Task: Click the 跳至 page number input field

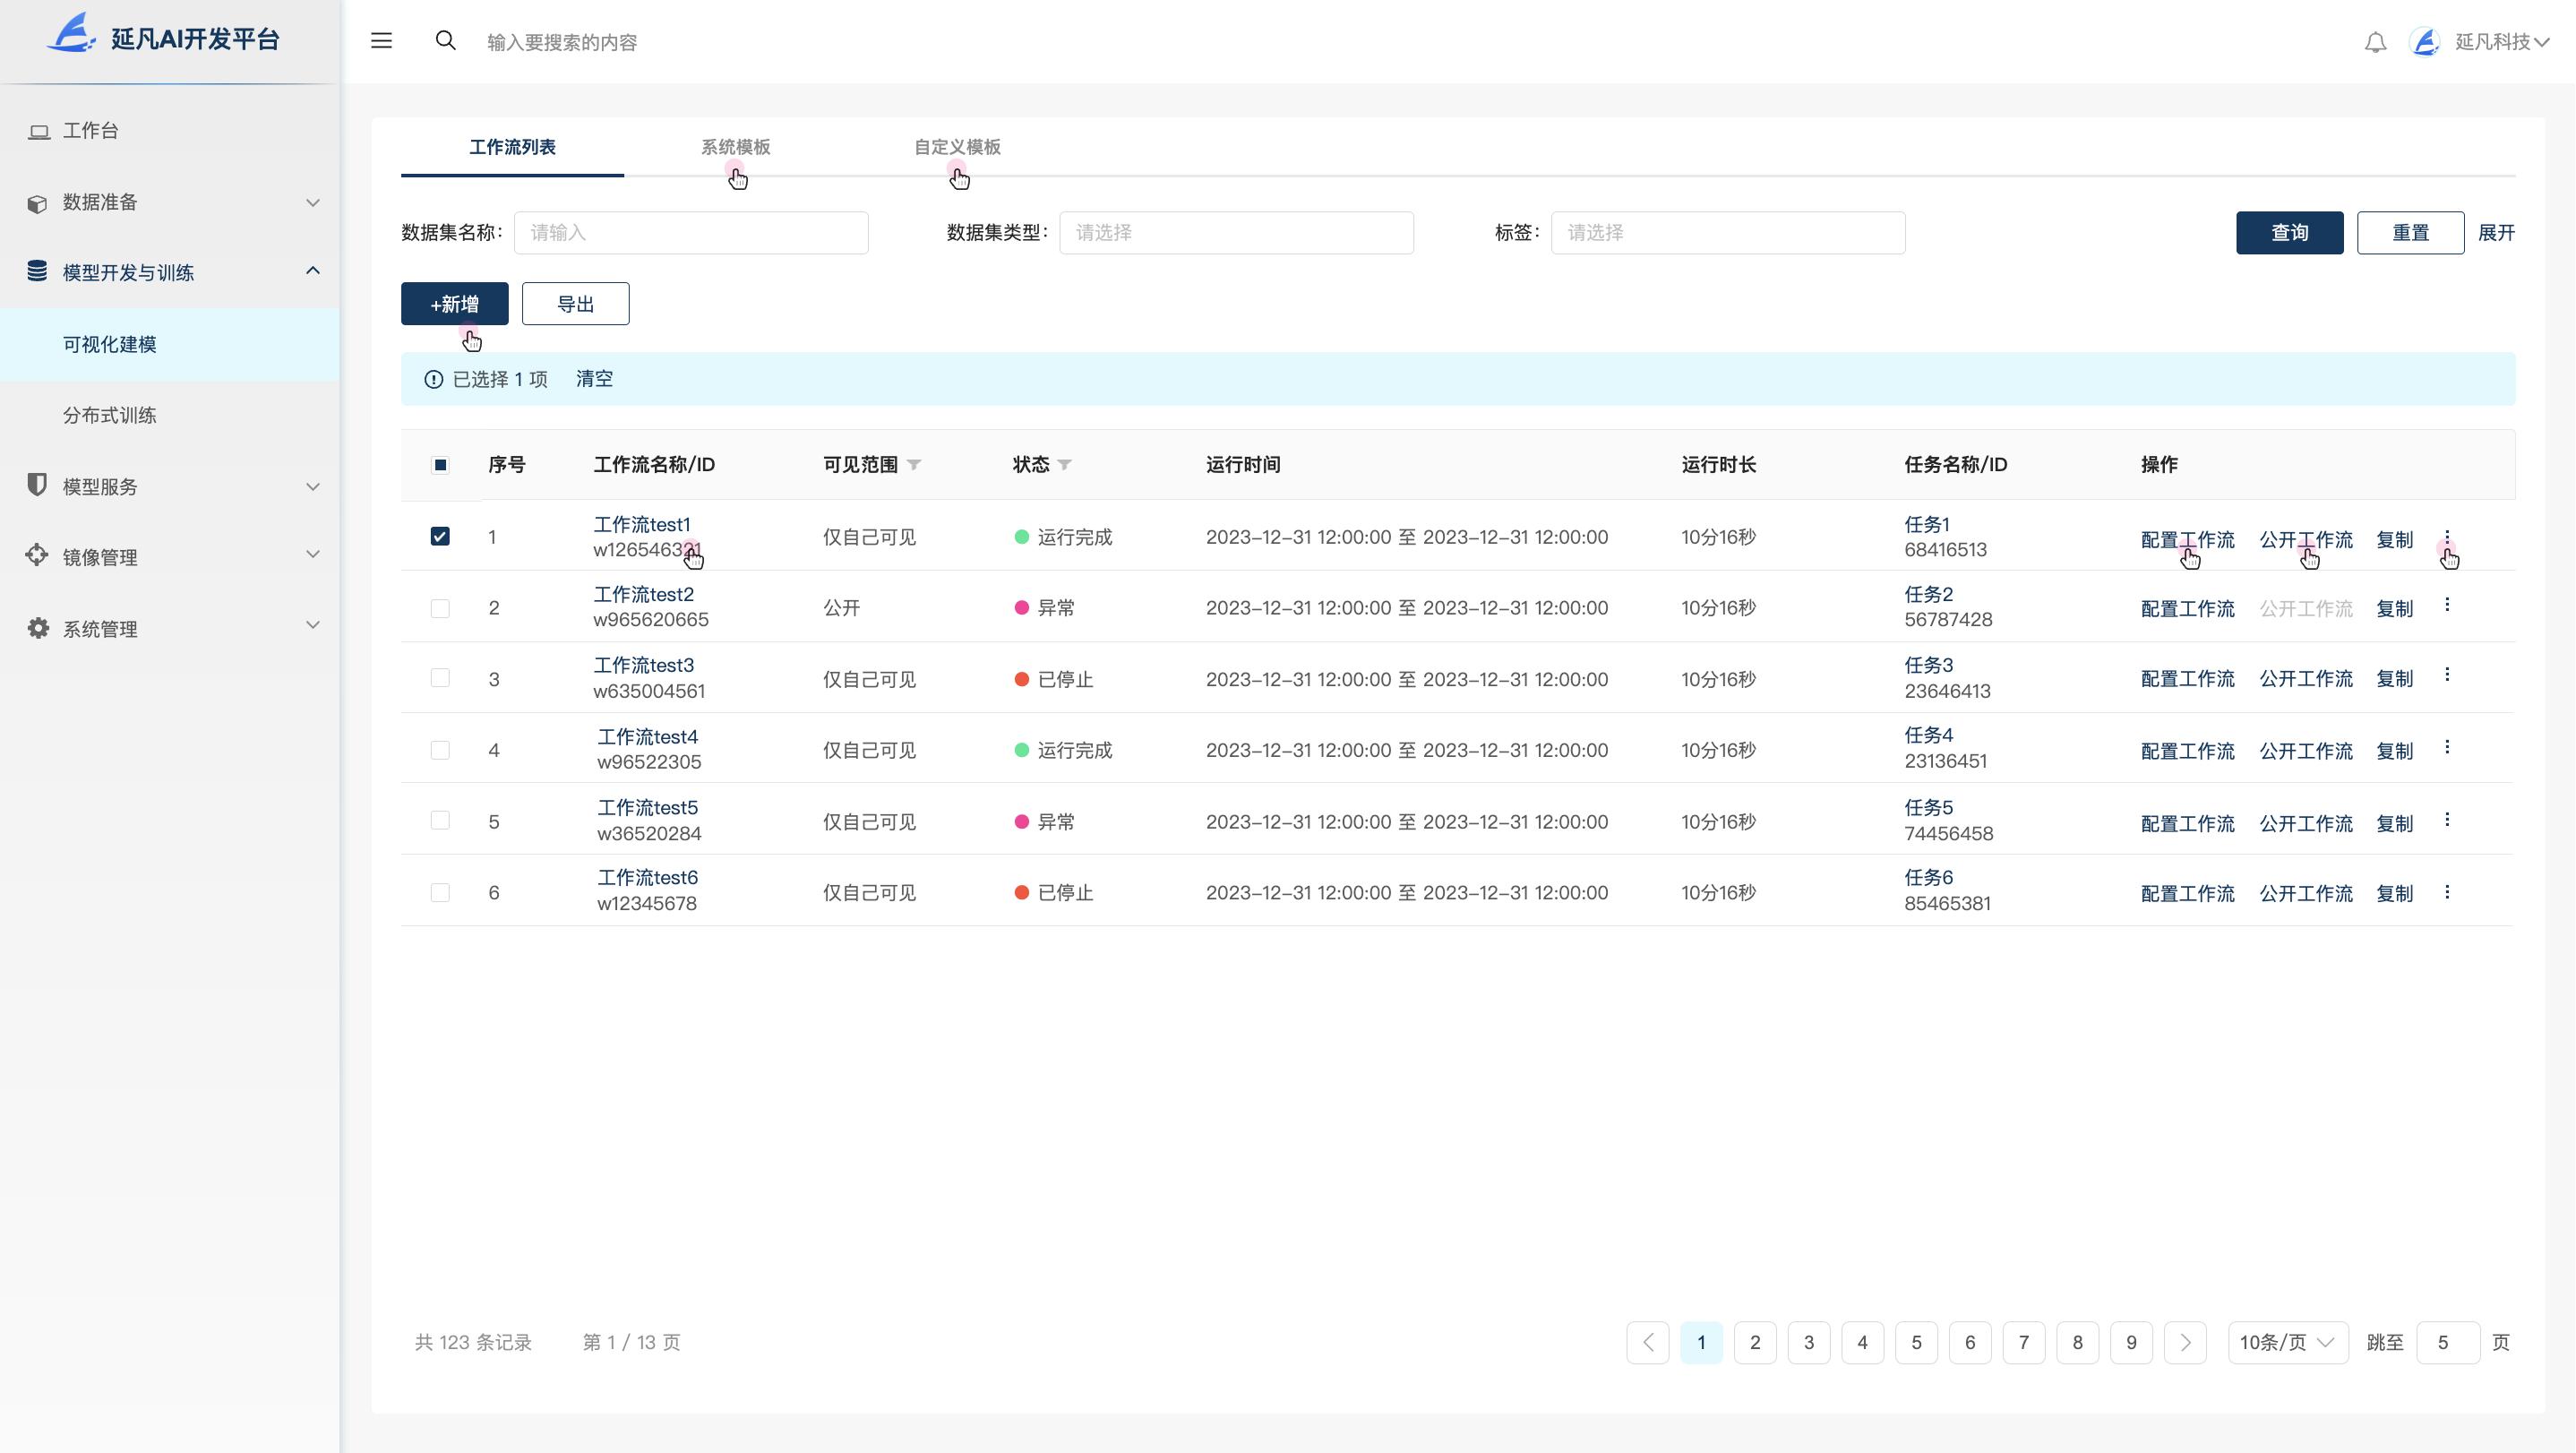Action: coord(2446,1343)
